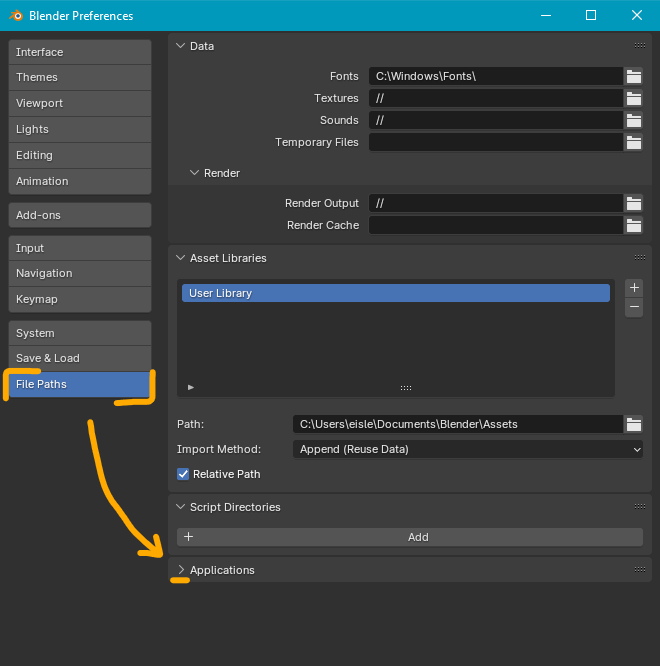The width and height of the screenshot is (660, 666).
Task: Expand the Applications panel
Action: [x=181, y=570]
